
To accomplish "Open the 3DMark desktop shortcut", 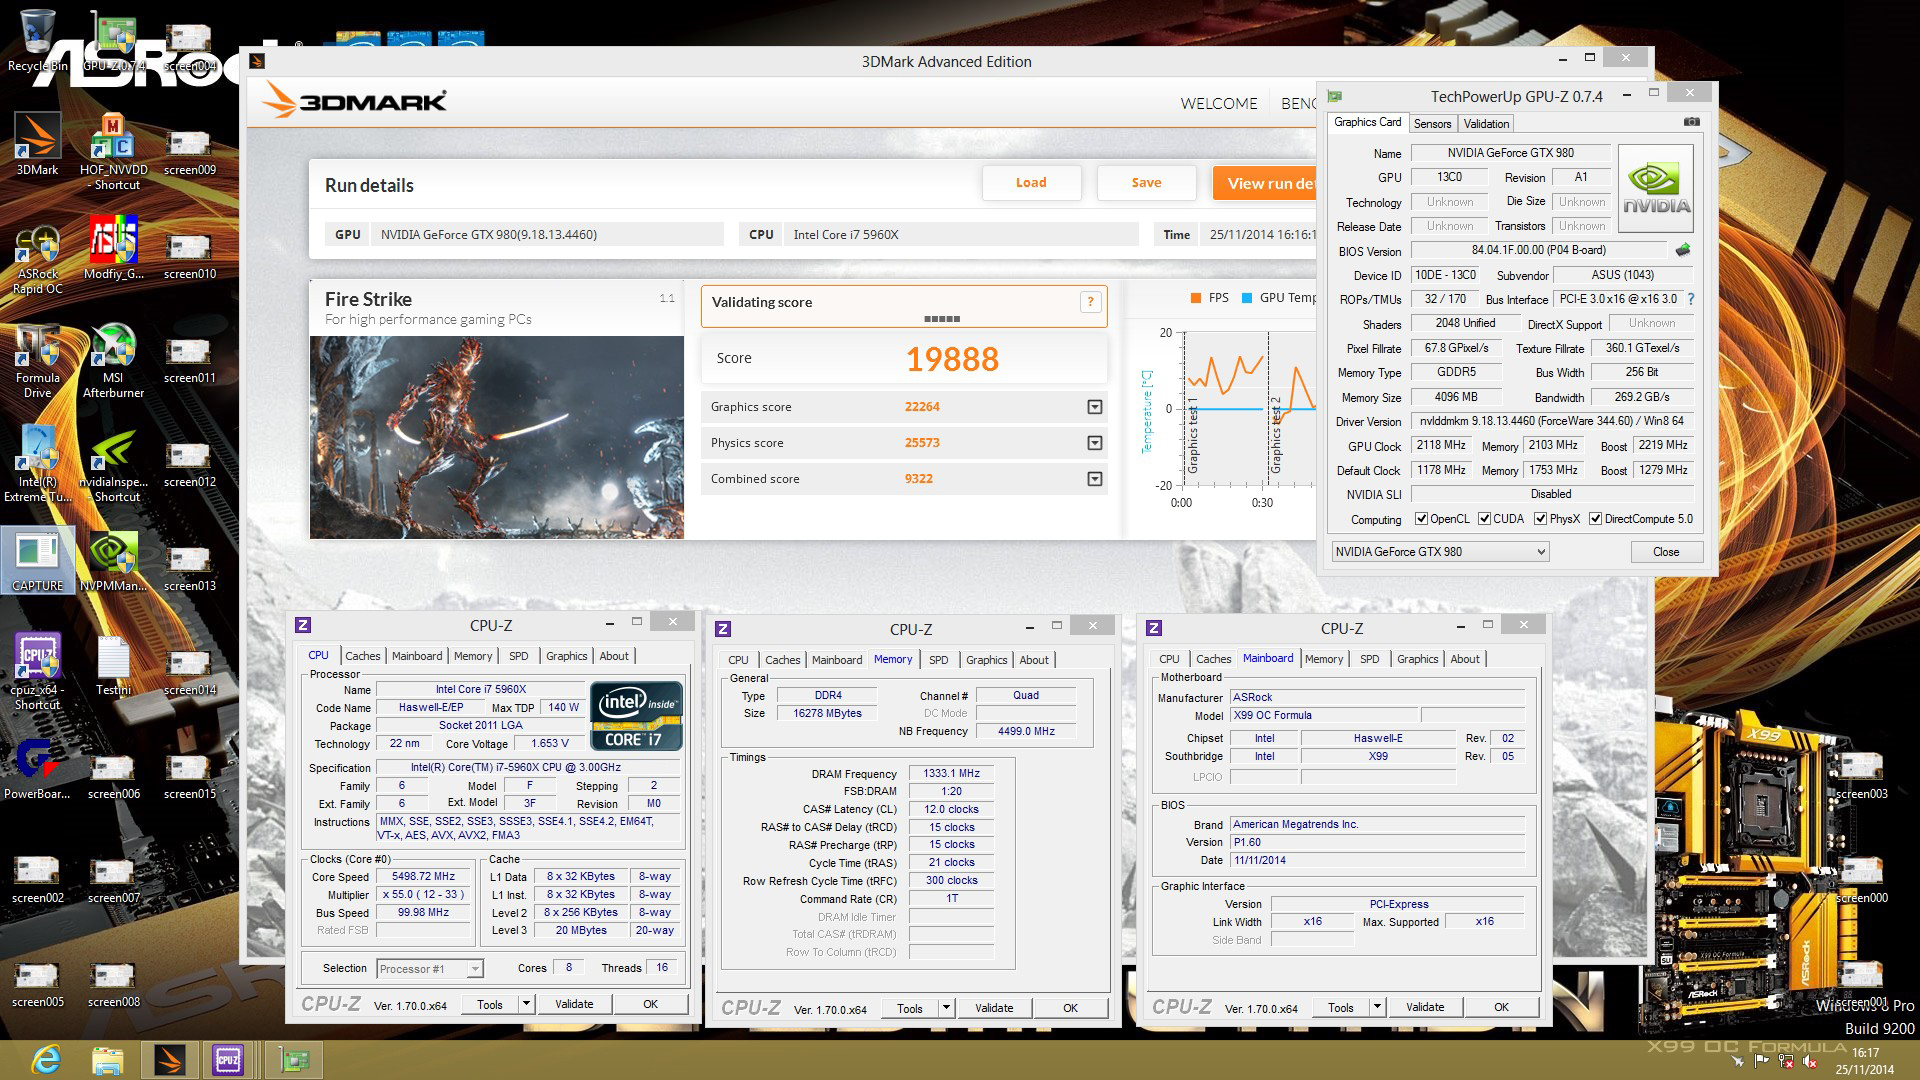I will pos(37,144).
